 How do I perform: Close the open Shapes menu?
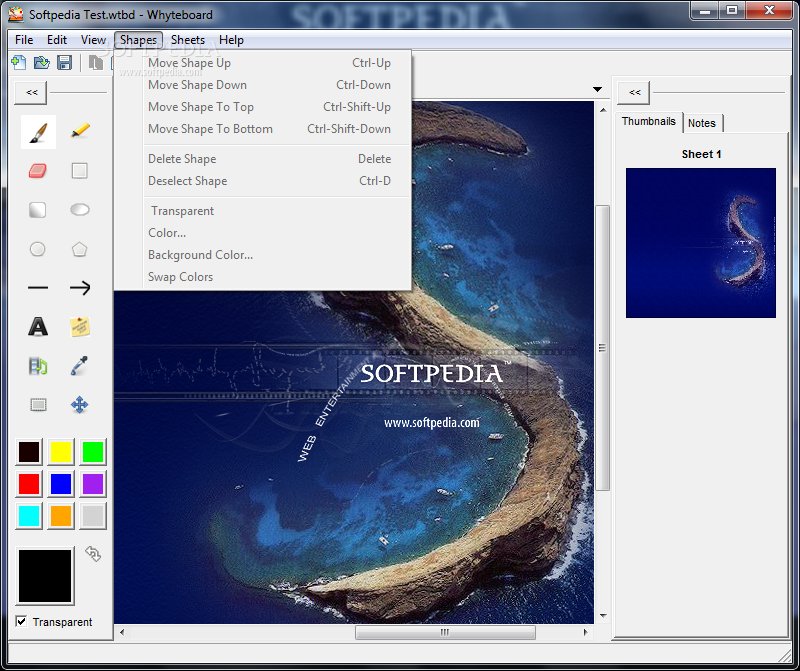tap(138, 40)
